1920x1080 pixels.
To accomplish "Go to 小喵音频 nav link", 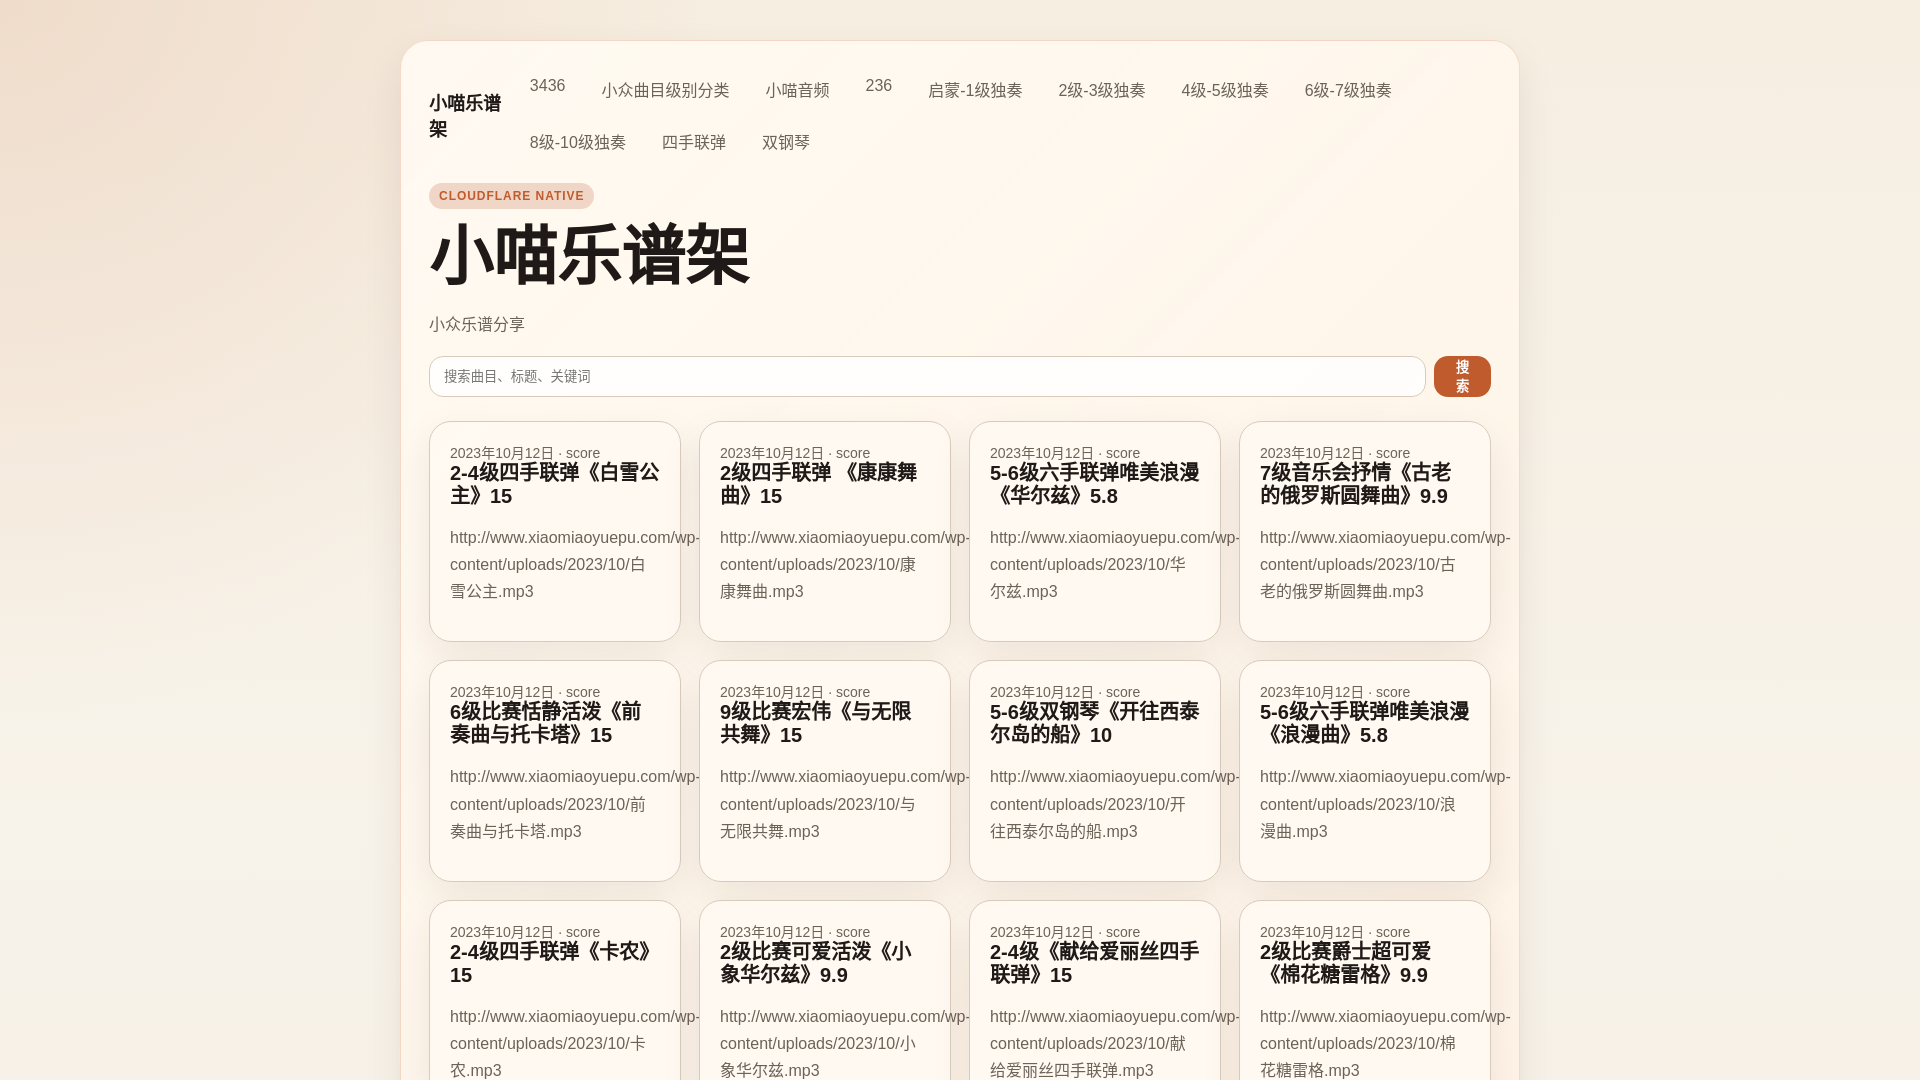I will [797, 91].
